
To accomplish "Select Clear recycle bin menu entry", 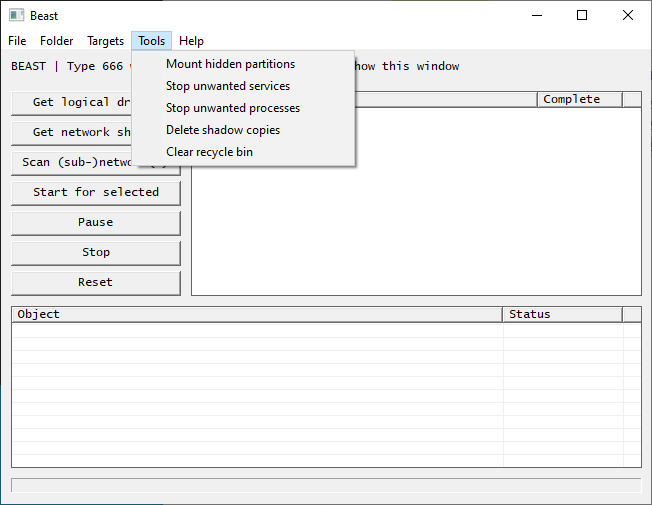I will coord(243,152).
